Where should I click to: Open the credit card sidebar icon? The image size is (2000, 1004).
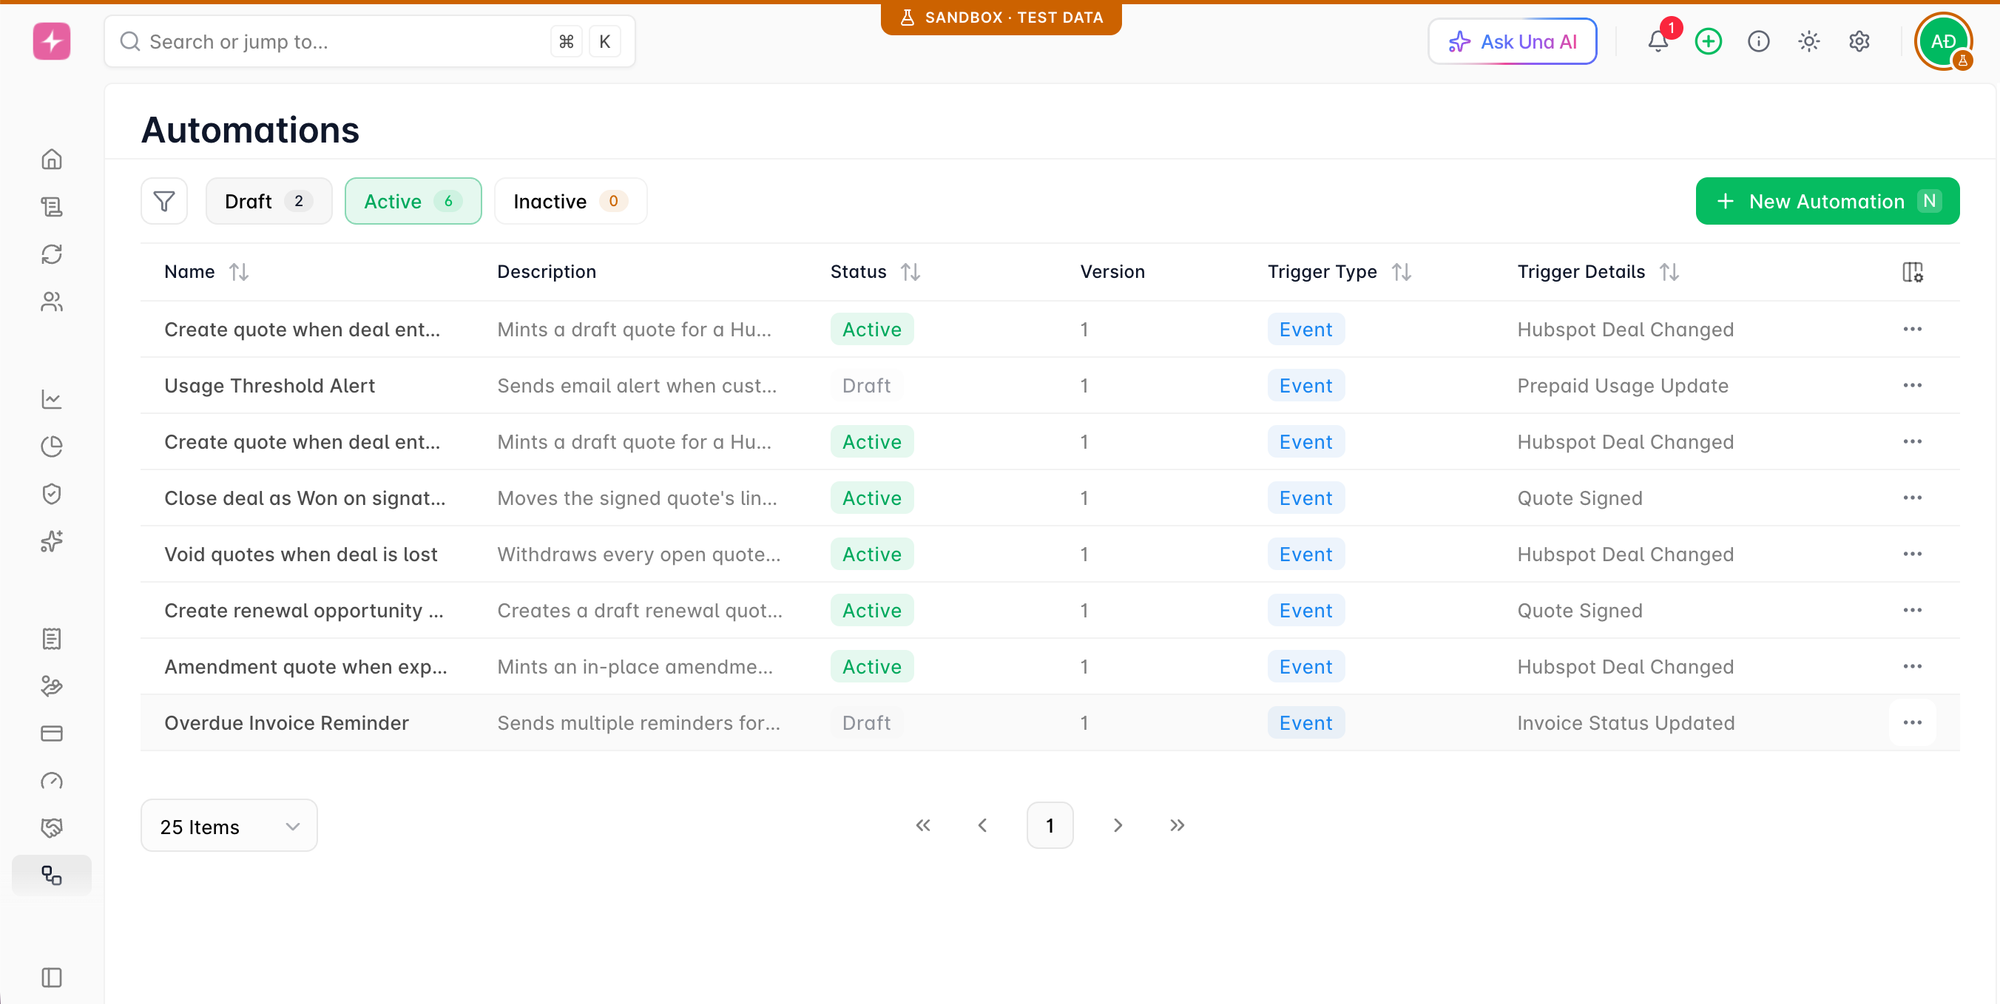pyautogui.click(x=52, y=733)
